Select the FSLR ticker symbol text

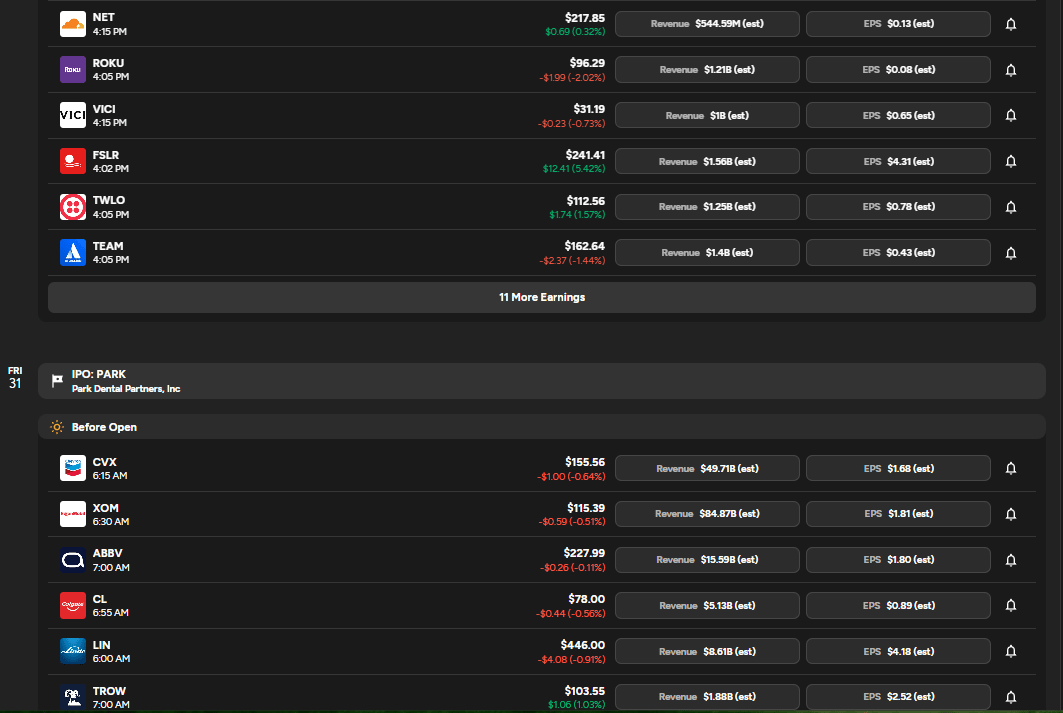[106, 155]
